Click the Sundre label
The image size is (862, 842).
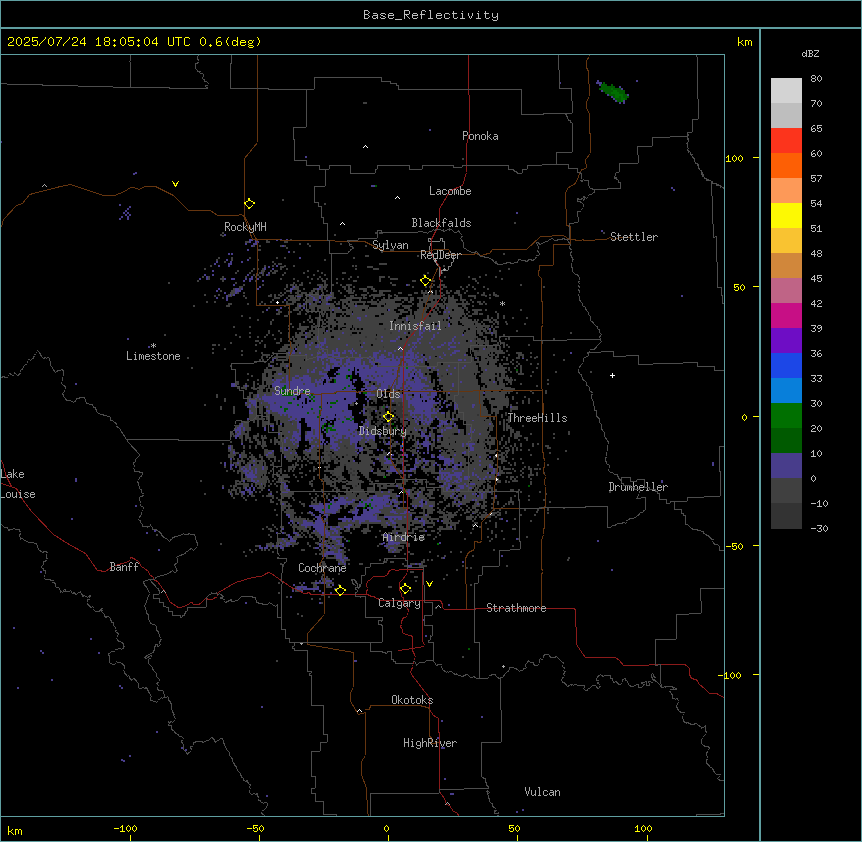click(292, 391)
